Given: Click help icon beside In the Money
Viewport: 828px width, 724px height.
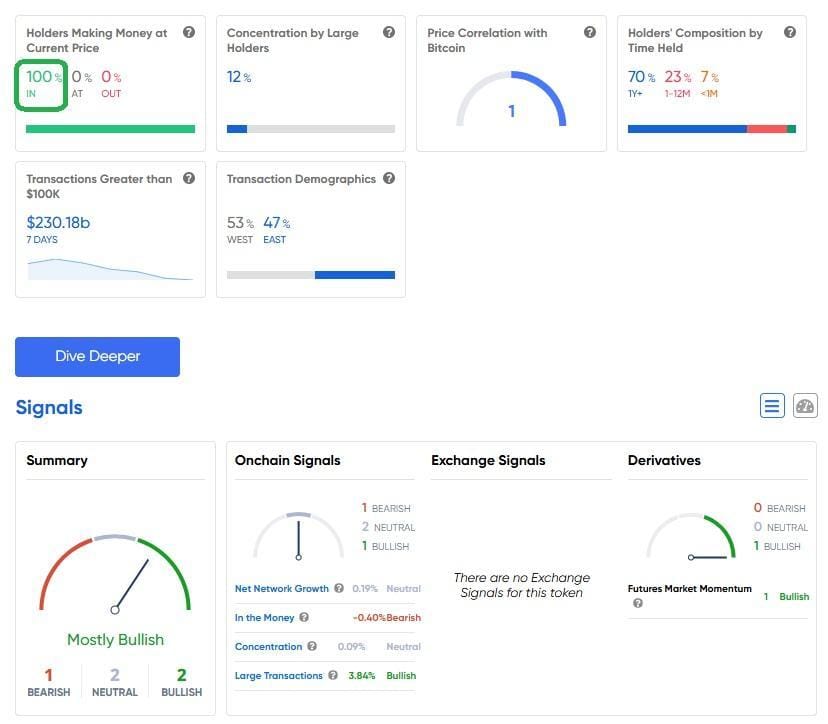Looking at the screenshot, I should 304,618.
